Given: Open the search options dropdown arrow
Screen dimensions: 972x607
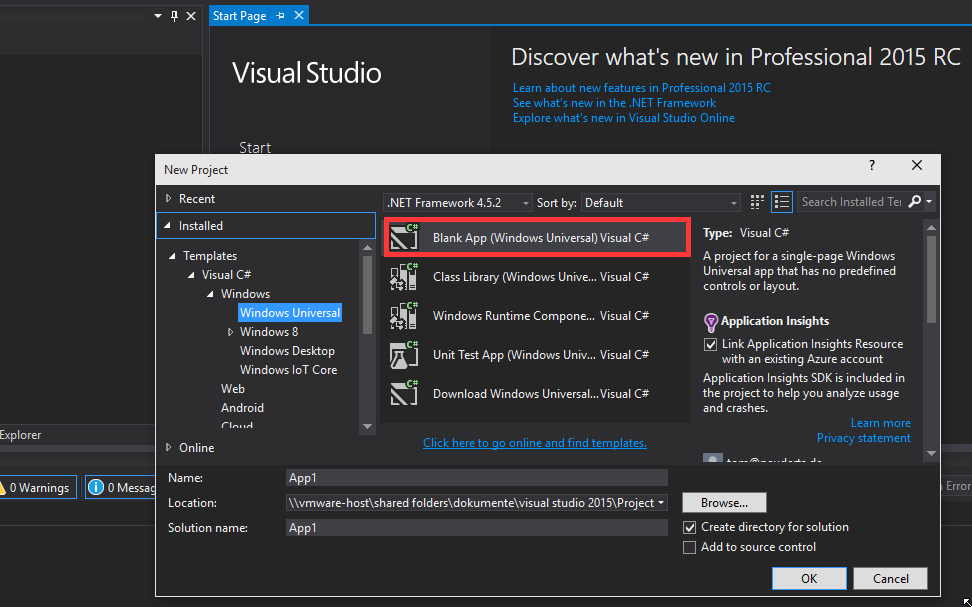Looking at the screenshot, I should 929,202.
